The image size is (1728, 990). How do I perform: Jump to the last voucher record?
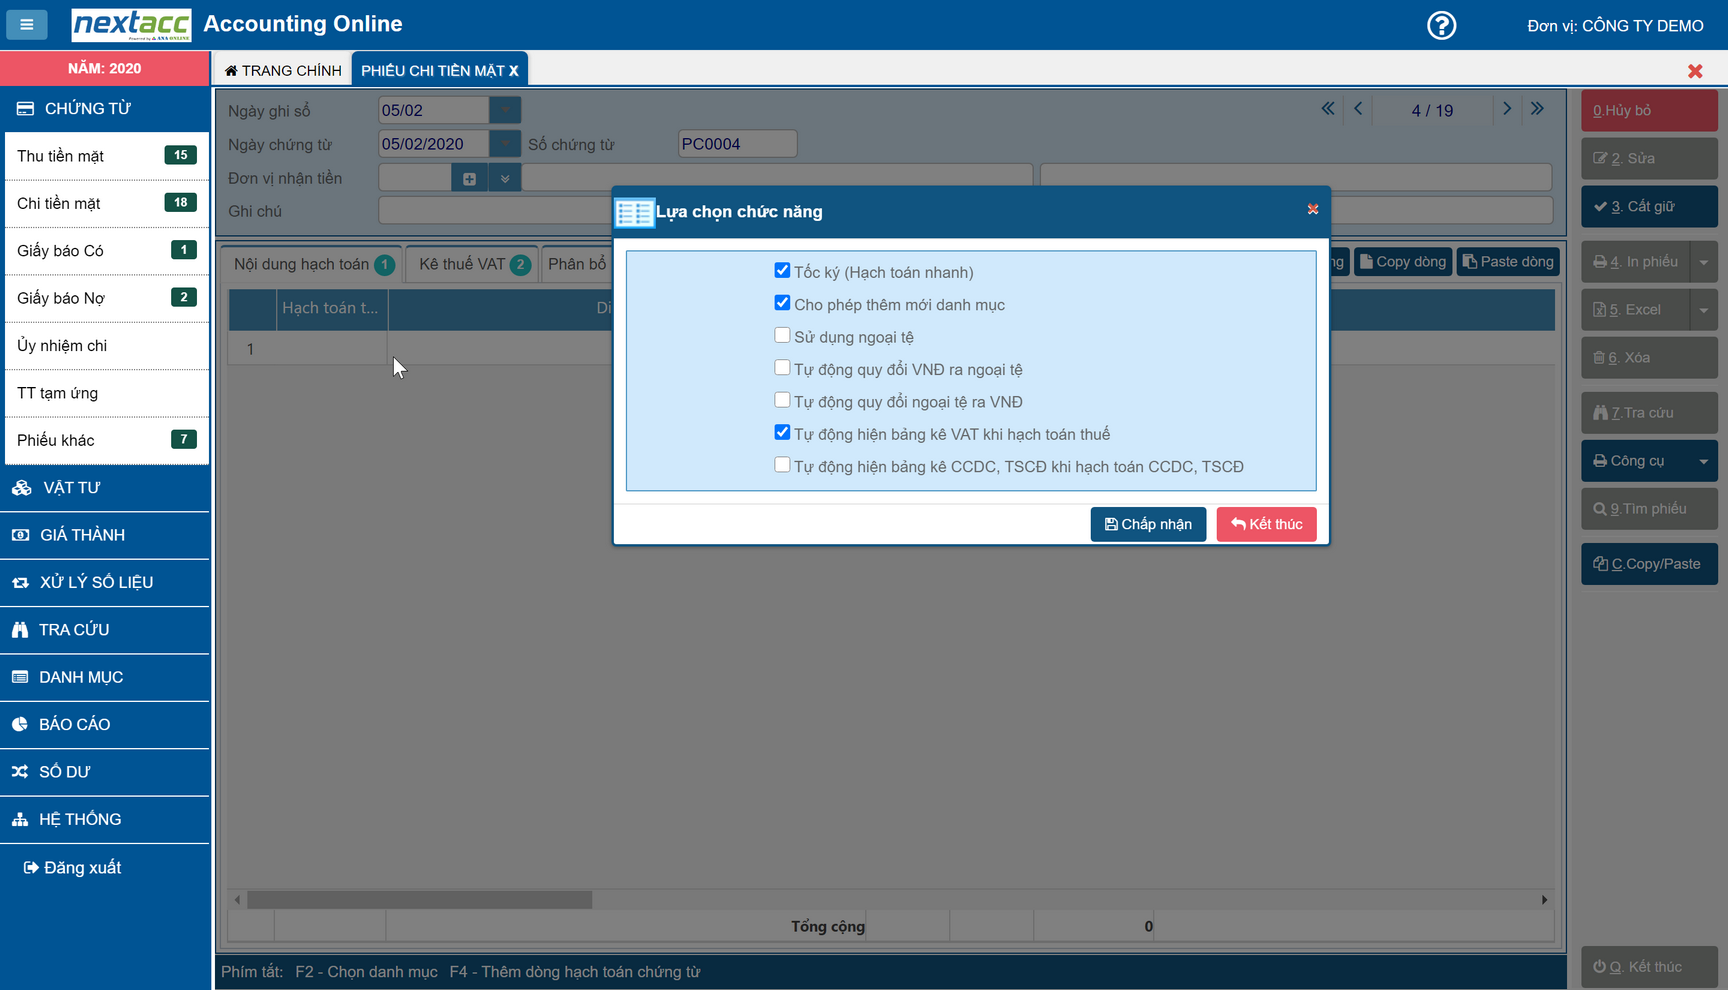1537,109
